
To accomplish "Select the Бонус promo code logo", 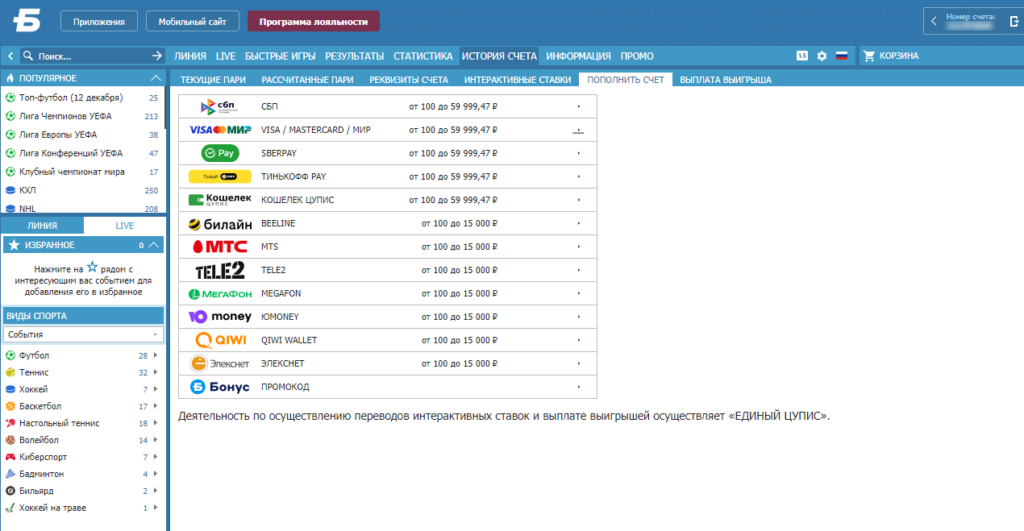I will [x=220, y=387].
